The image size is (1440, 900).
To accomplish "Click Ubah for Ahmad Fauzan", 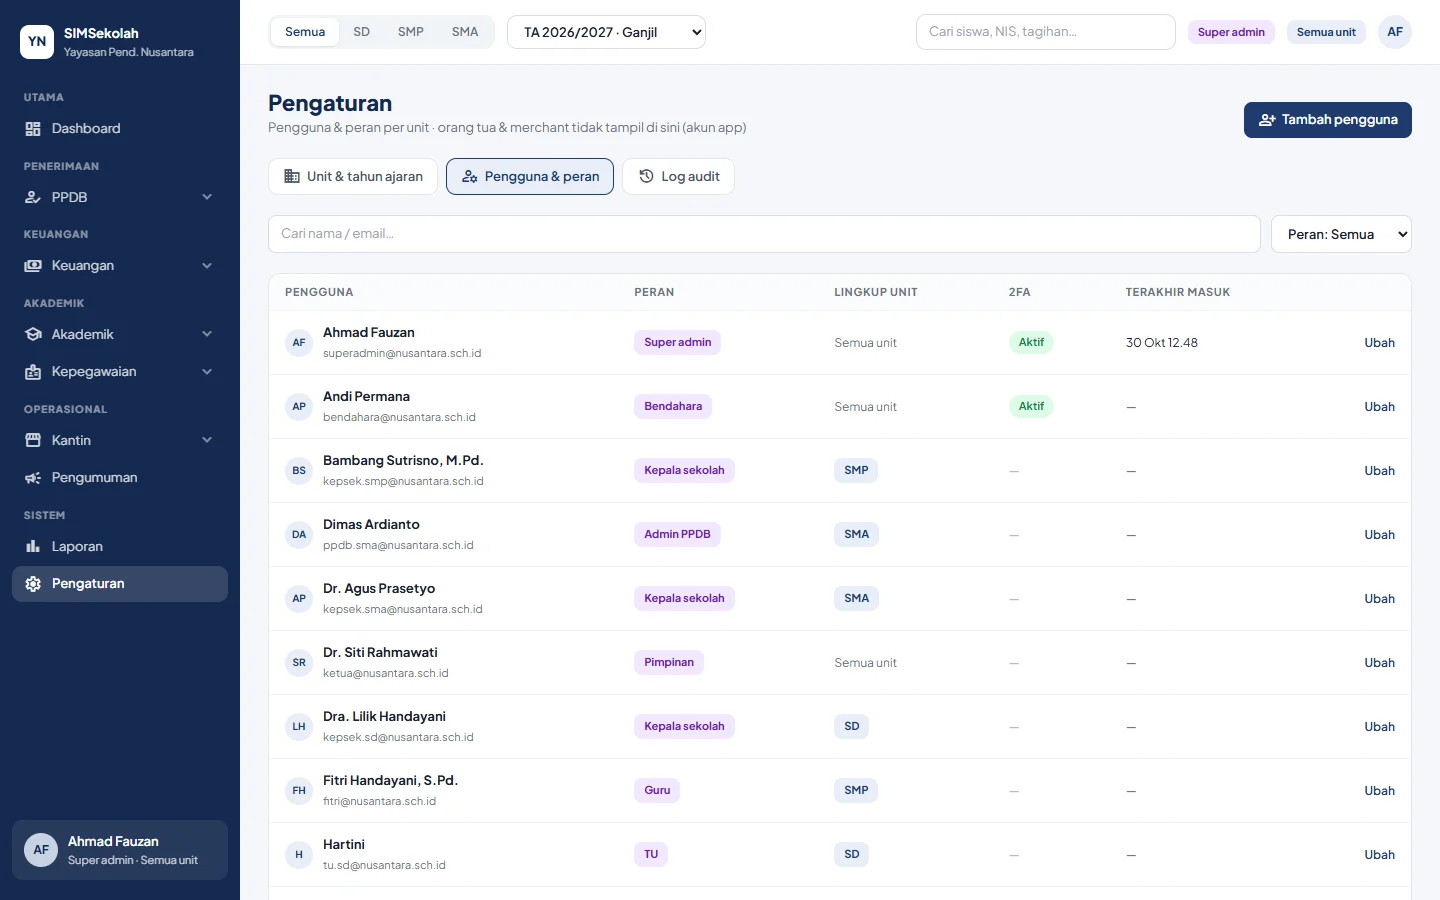I will pyautogui.click(x=1380, y=343).
